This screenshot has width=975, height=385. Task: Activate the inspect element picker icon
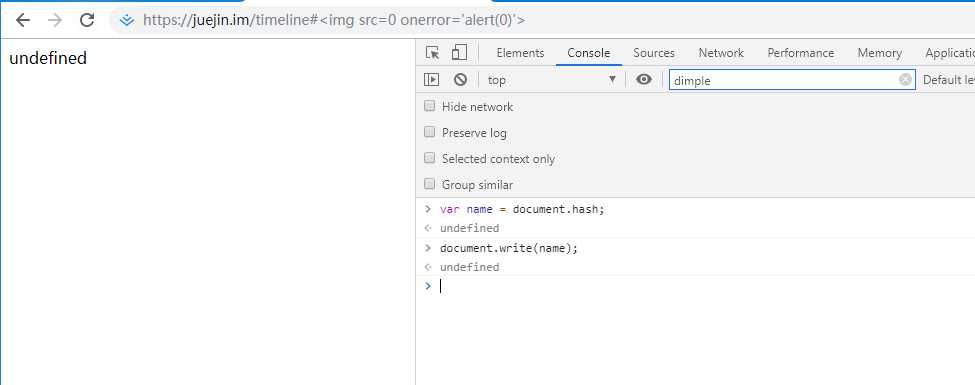pyautogui.click(x=433, y=53)
